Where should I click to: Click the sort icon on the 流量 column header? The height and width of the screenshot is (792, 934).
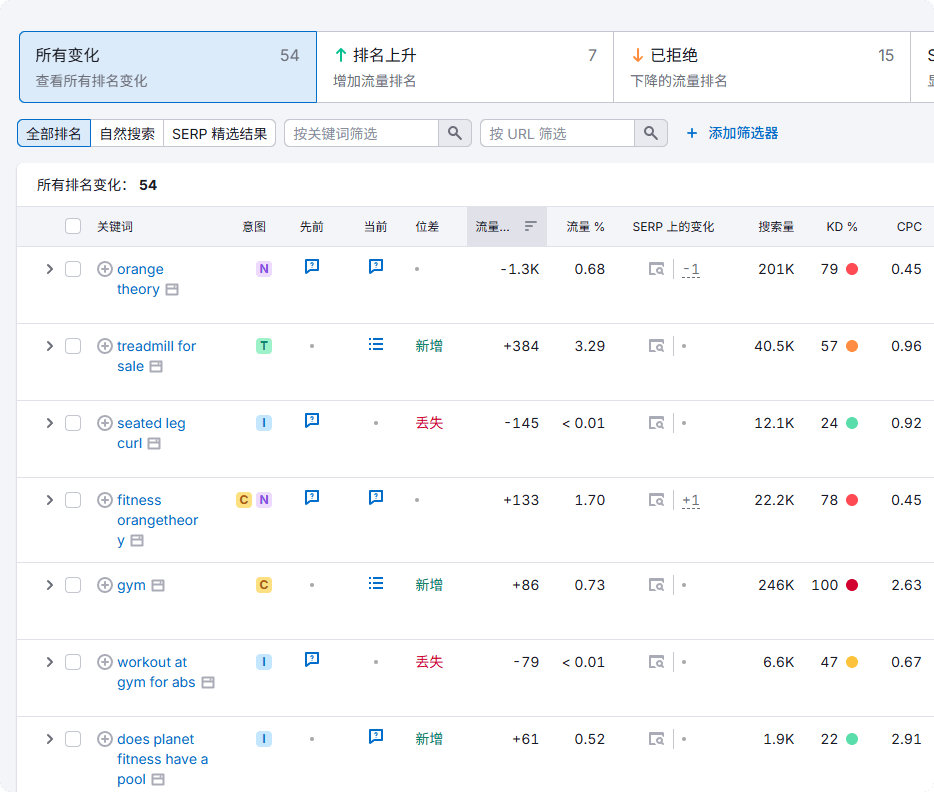(530, 226)
